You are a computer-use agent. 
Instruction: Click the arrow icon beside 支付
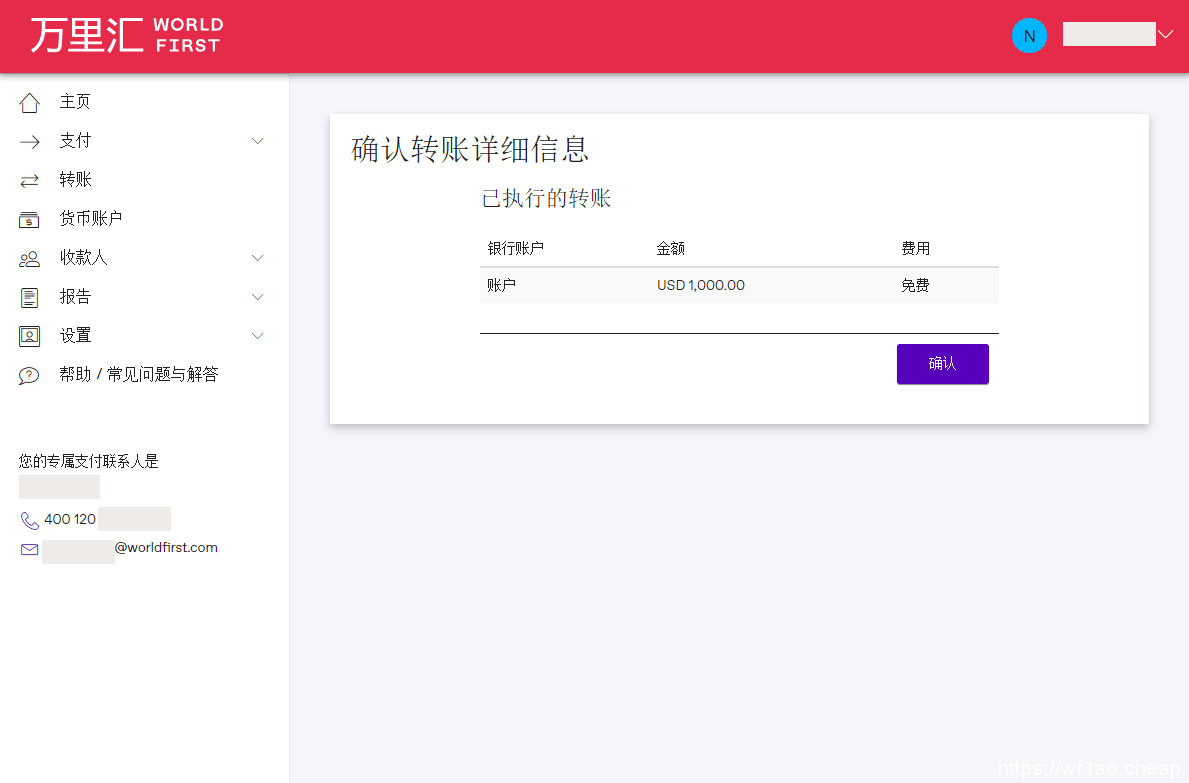click(30, 142)
